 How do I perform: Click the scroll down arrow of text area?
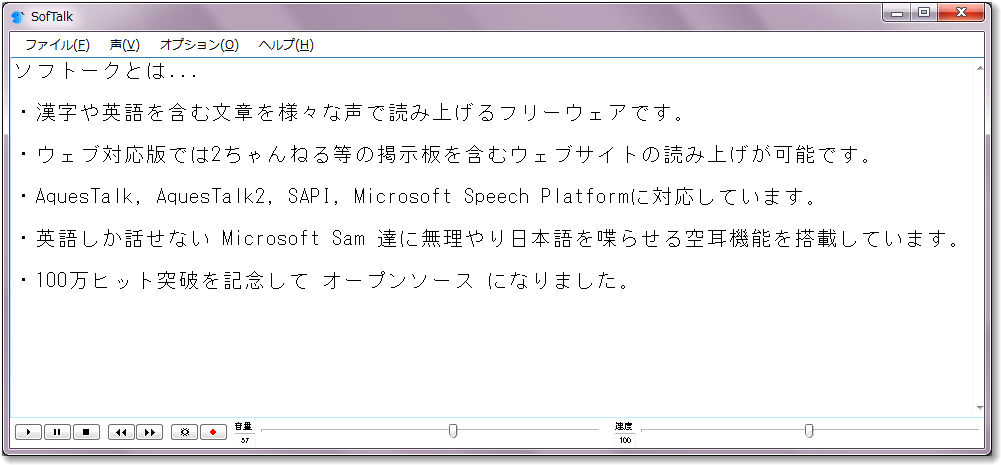(x=982, y=408)
